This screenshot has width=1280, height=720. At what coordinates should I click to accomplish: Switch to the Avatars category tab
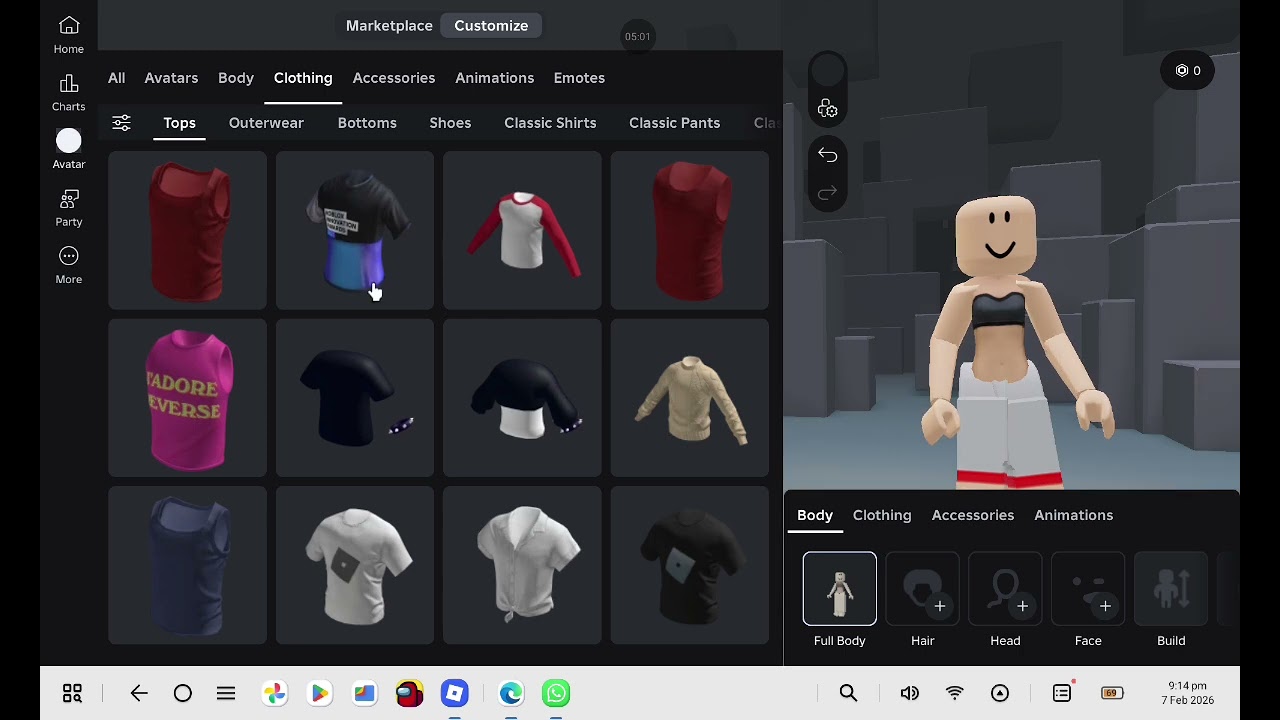[x=171, y=78]
